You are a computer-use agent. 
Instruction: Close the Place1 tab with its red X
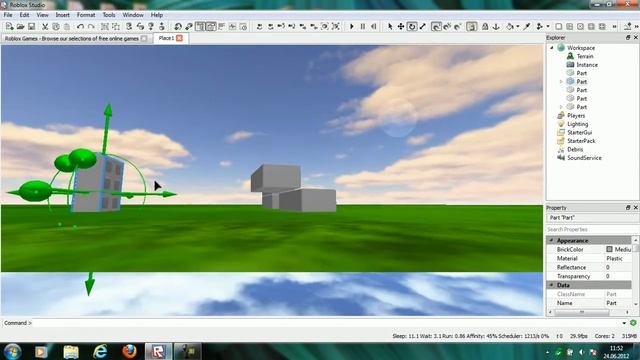coord(179,38)
